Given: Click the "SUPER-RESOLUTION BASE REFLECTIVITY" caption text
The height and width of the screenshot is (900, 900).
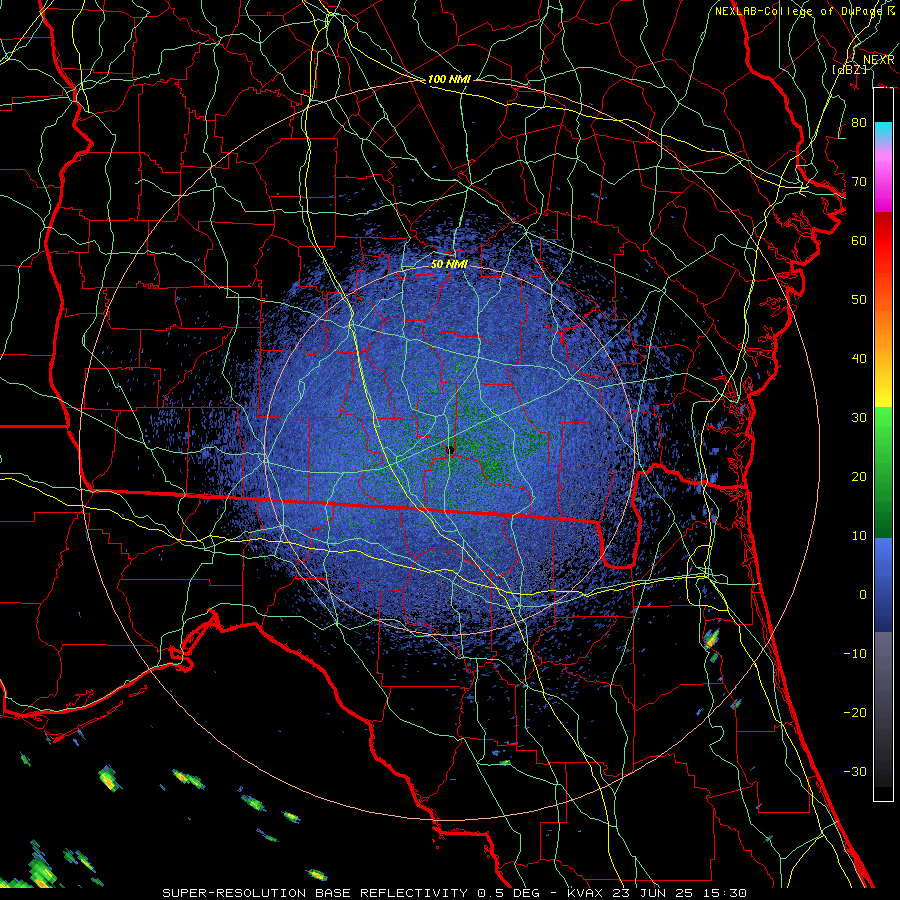Looking at the screenshot, I should tap(315, 893).
